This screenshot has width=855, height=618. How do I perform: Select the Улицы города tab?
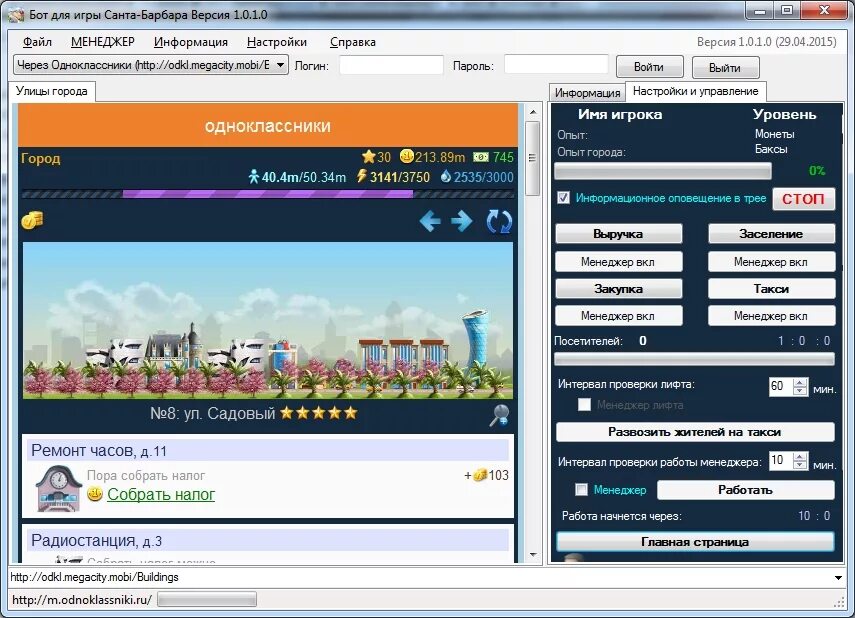tap(52, 91)
